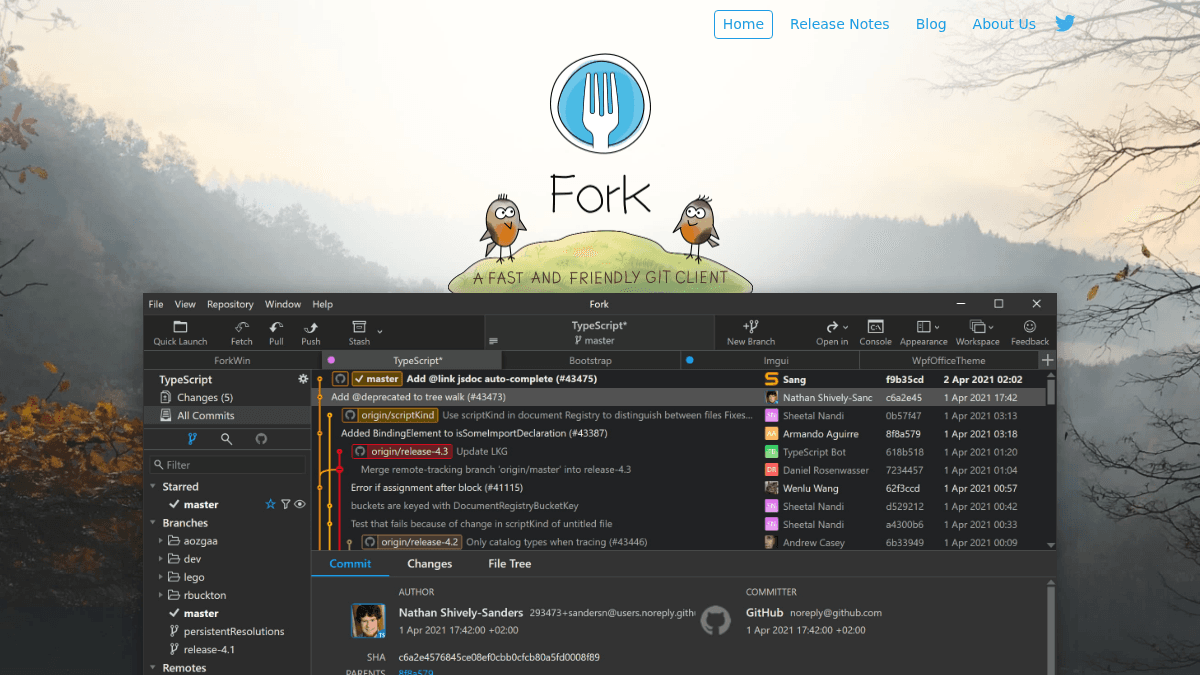Click the GitHub icon beside master label
The image size is (1200, 675).
pos(340,379)
